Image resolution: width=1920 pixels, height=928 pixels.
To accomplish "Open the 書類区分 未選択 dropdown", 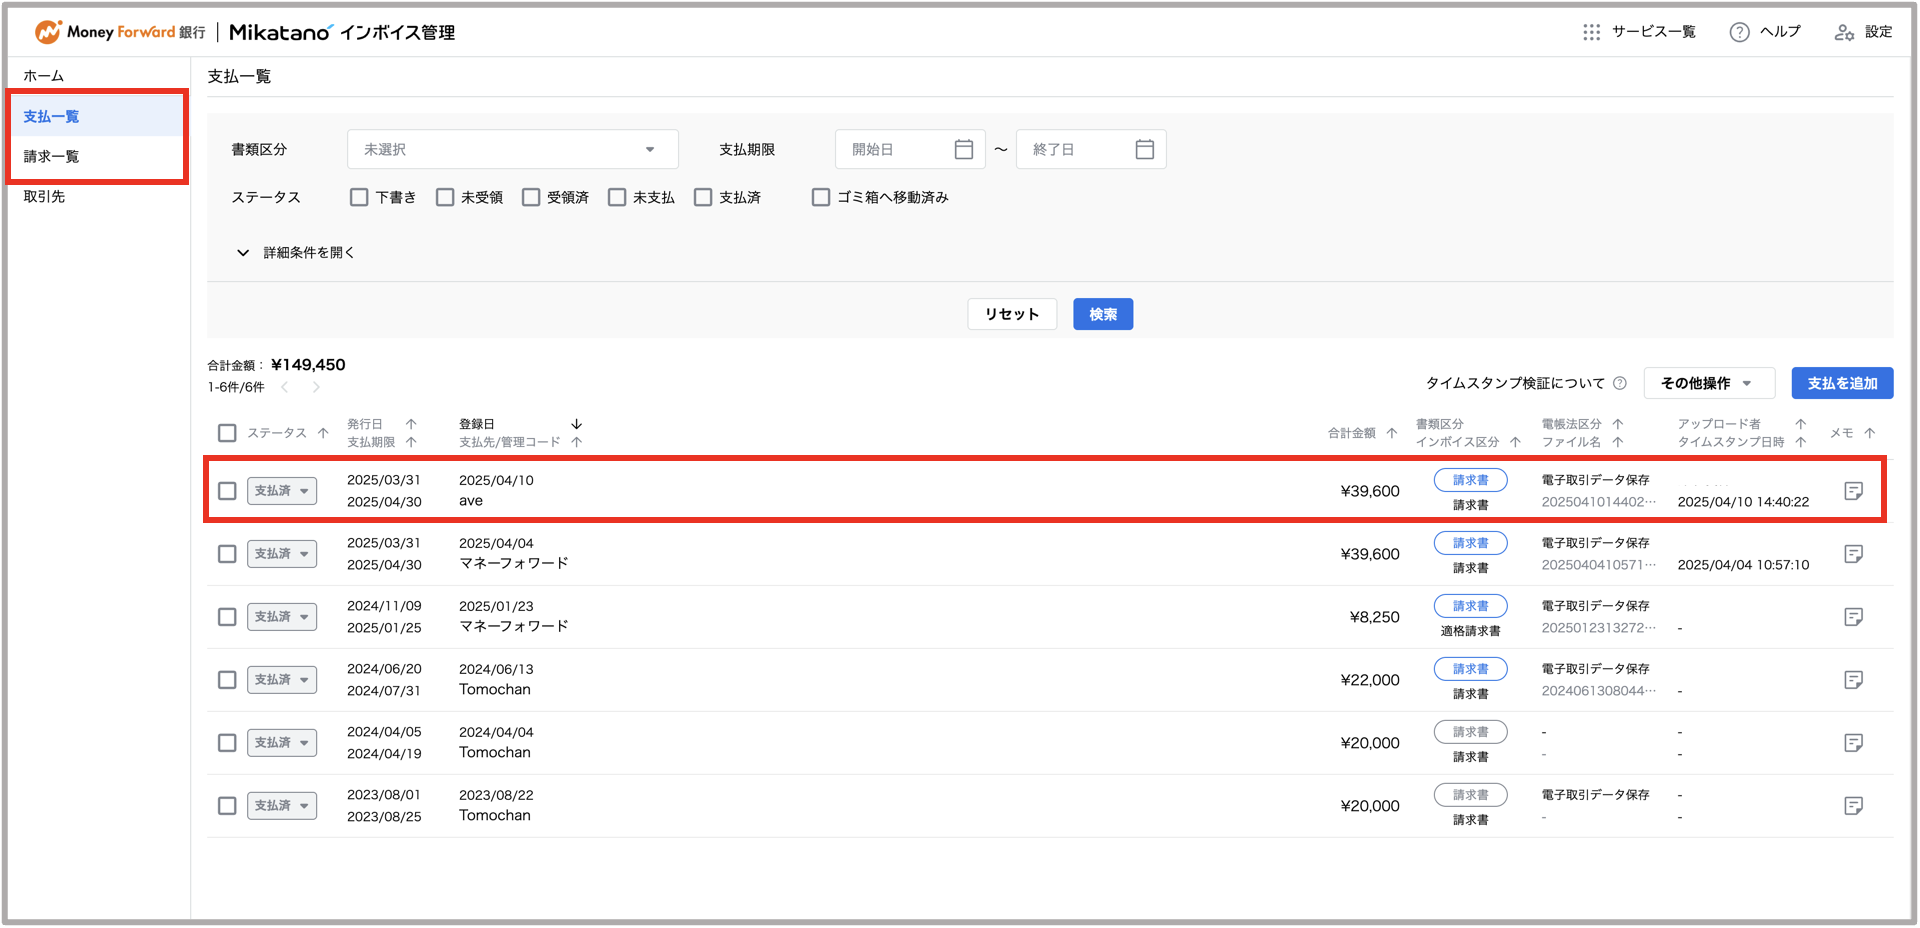I will pyautogui.click(x=512, y=149).
